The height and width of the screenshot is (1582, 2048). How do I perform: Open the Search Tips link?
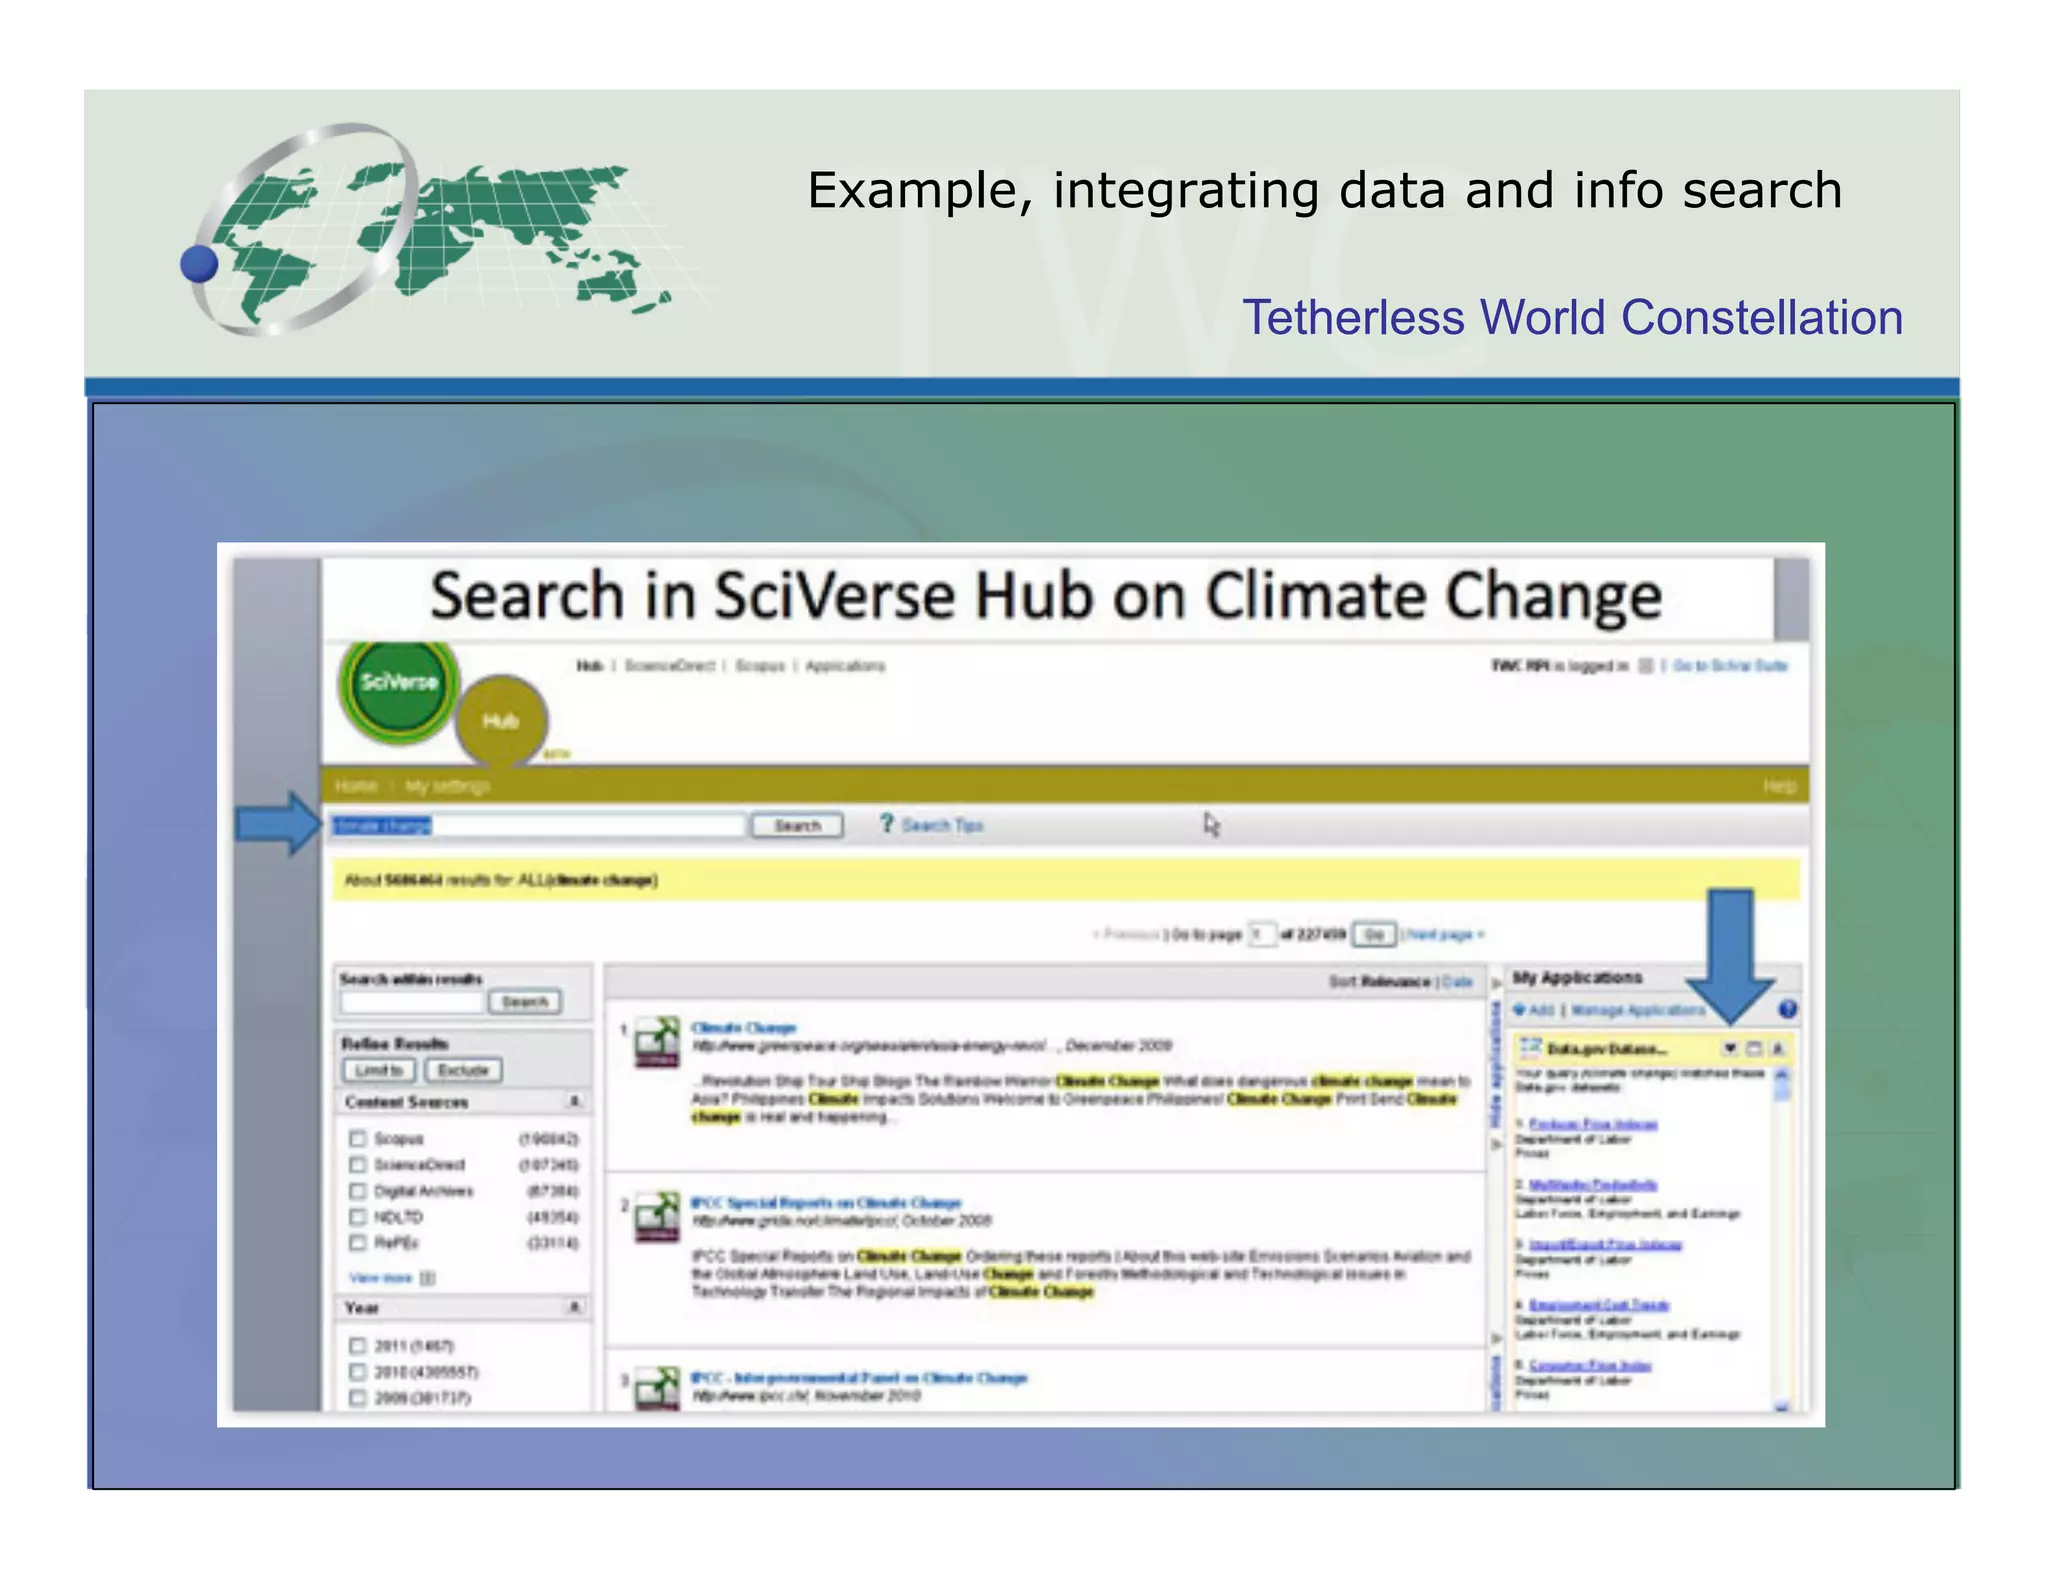[x=942, y=825]
